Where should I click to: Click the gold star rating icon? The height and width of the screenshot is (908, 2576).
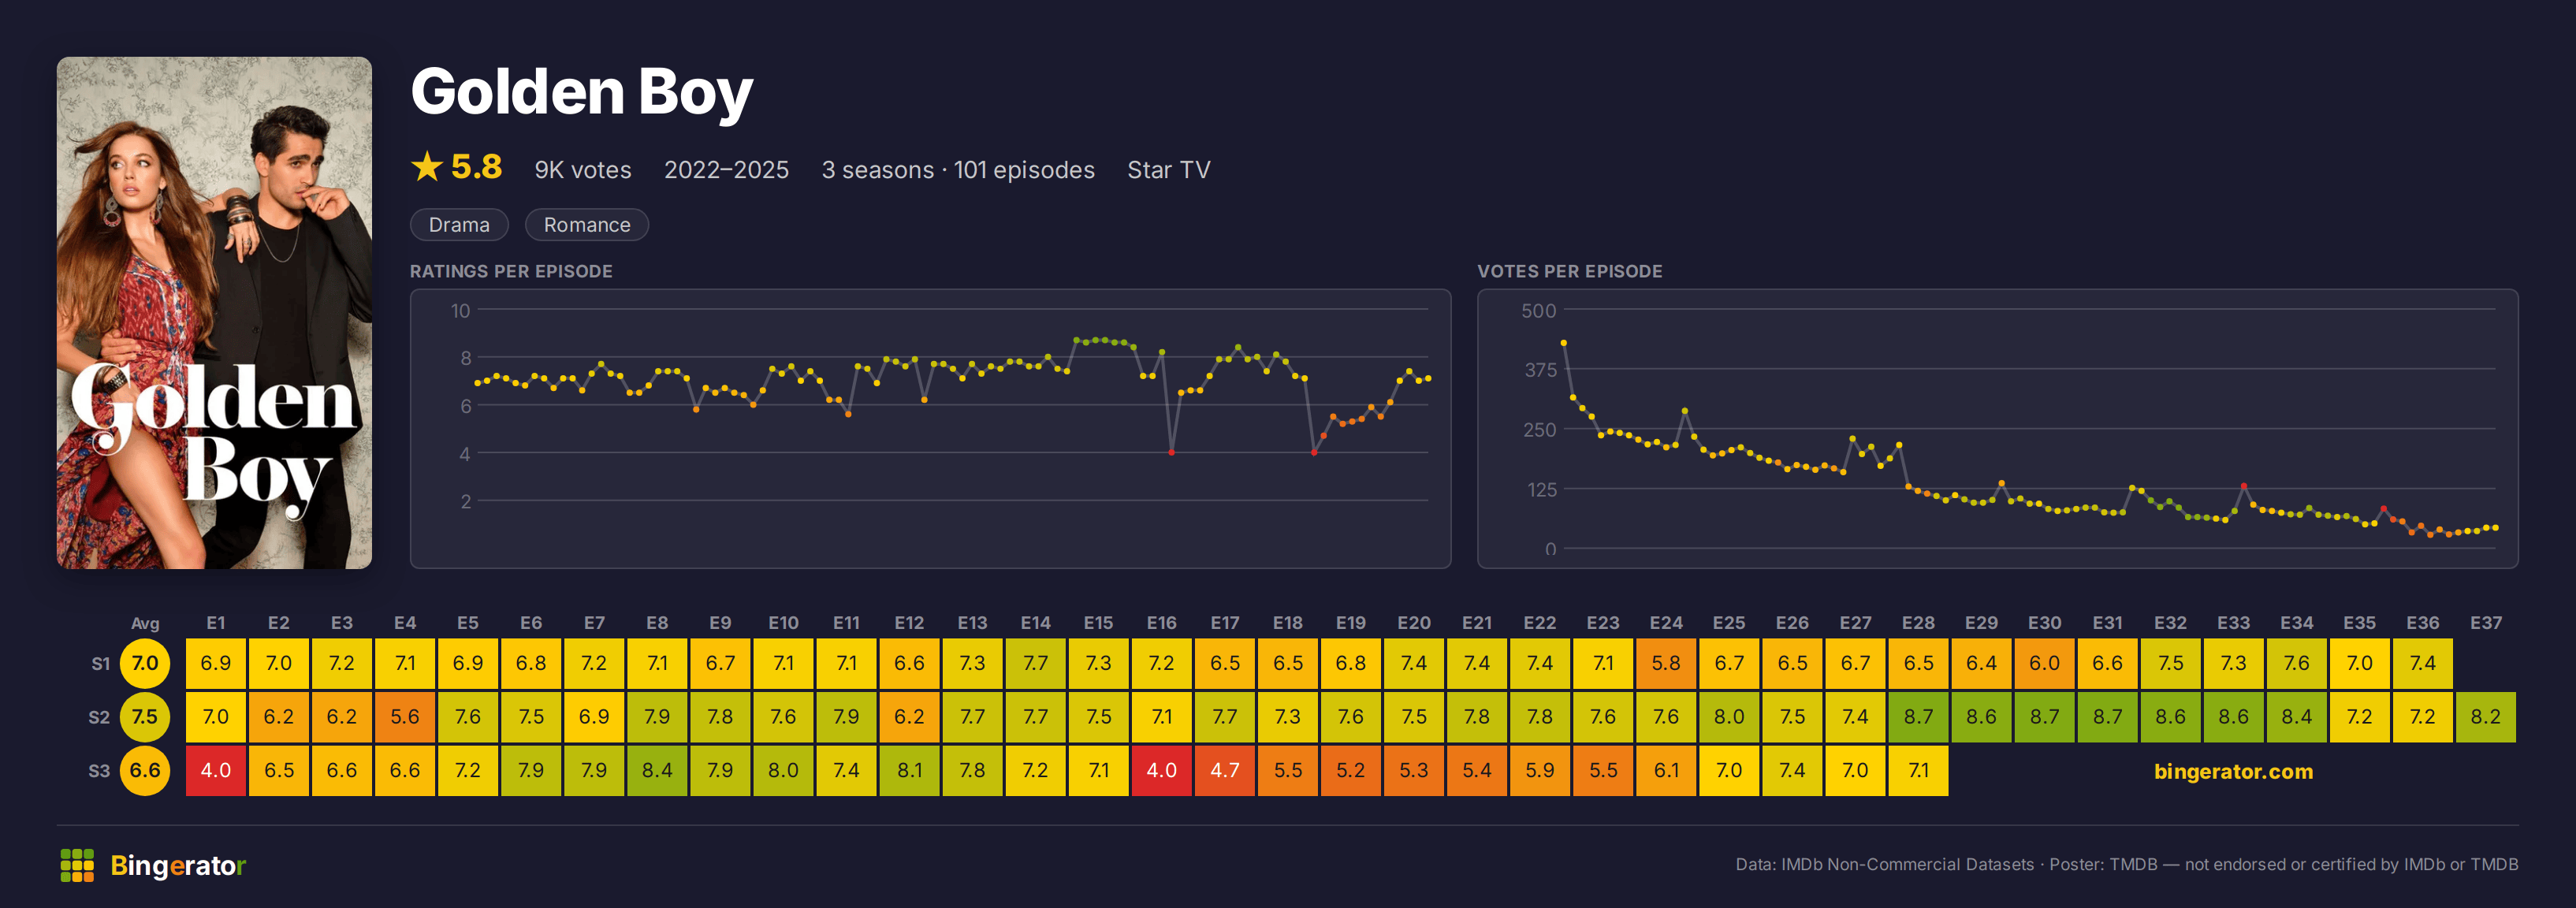[427, 167]
